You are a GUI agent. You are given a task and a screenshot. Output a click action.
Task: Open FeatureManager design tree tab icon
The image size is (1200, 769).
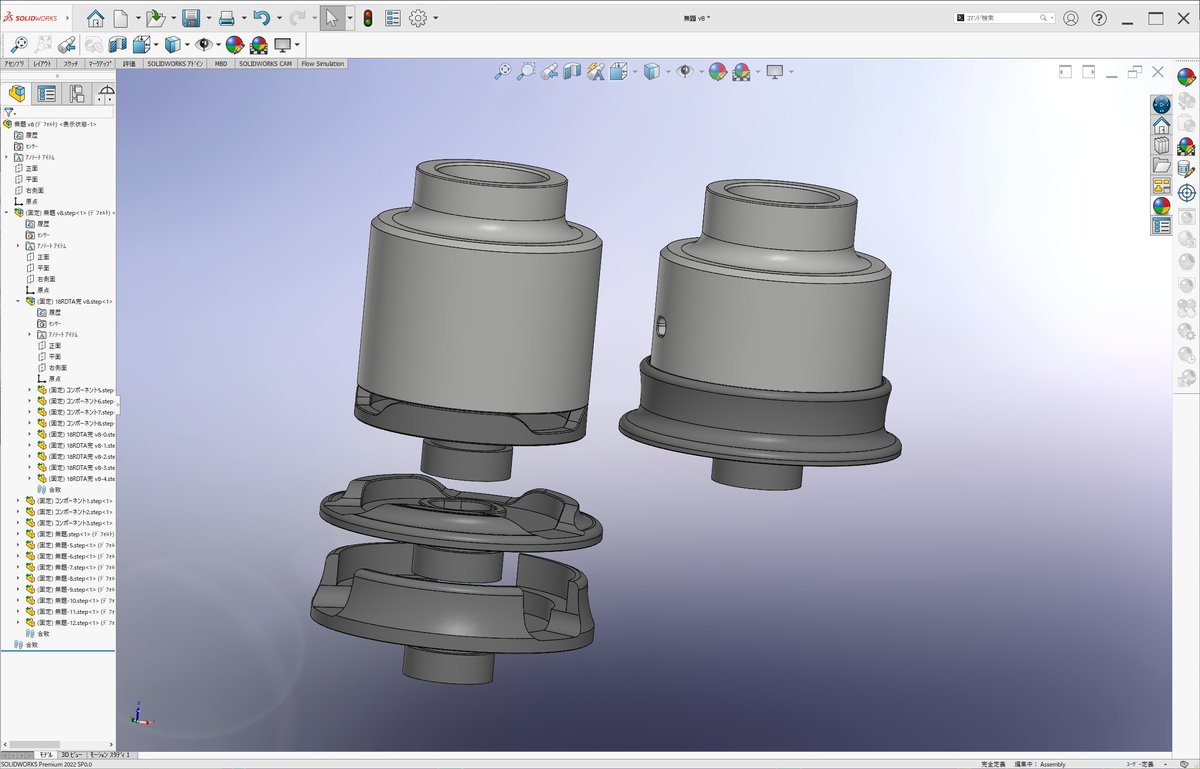(x=17, y=94)
